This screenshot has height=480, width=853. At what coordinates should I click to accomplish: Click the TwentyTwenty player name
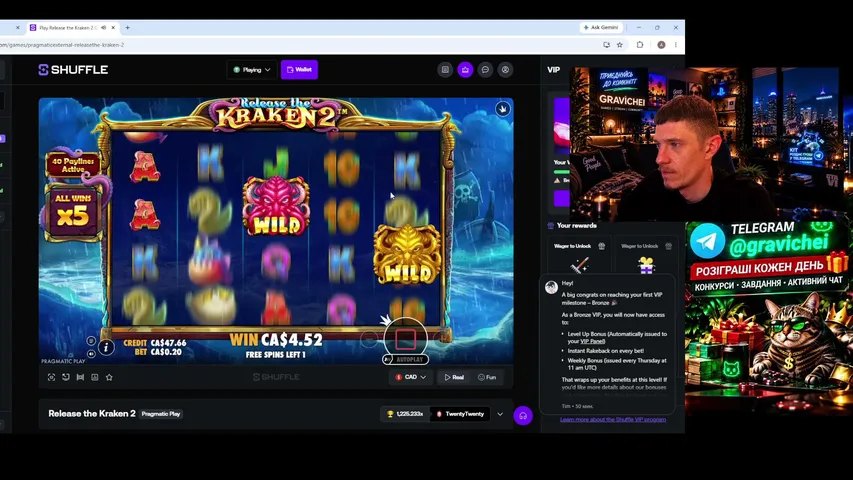coord(460,414)
